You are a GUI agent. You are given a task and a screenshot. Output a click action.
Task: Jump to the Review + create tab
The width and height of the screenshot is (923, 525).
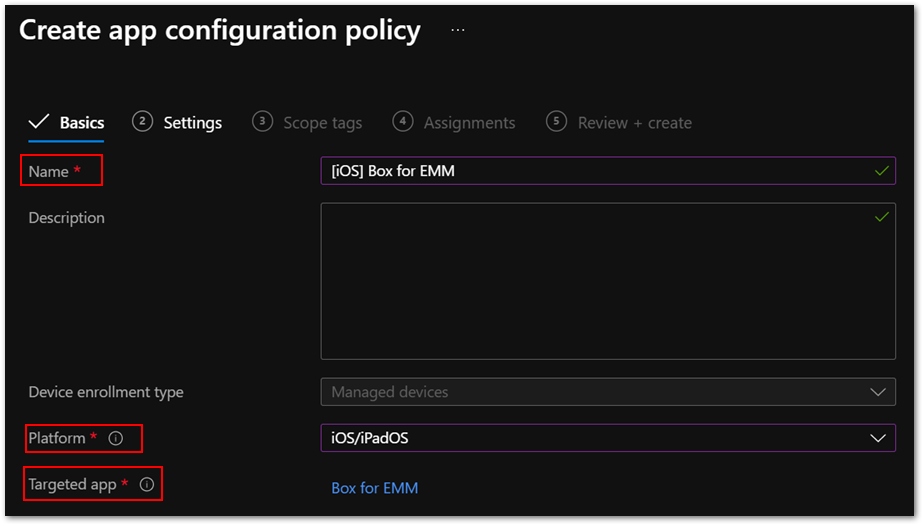[x=619, y=122]
